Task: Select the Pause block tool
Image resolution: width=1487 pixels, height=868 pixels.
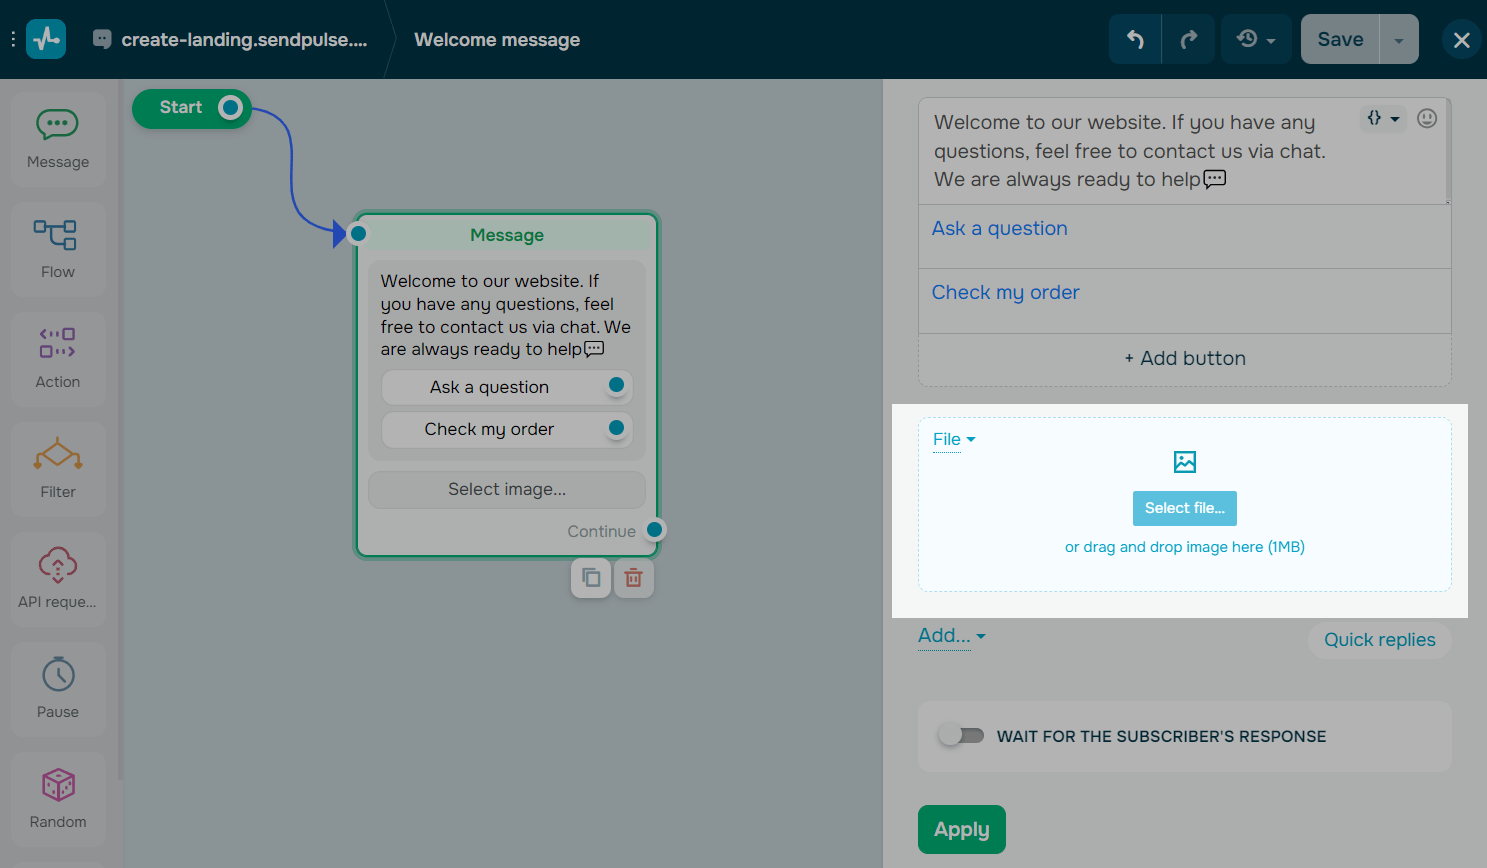Action: coord(57,688)
